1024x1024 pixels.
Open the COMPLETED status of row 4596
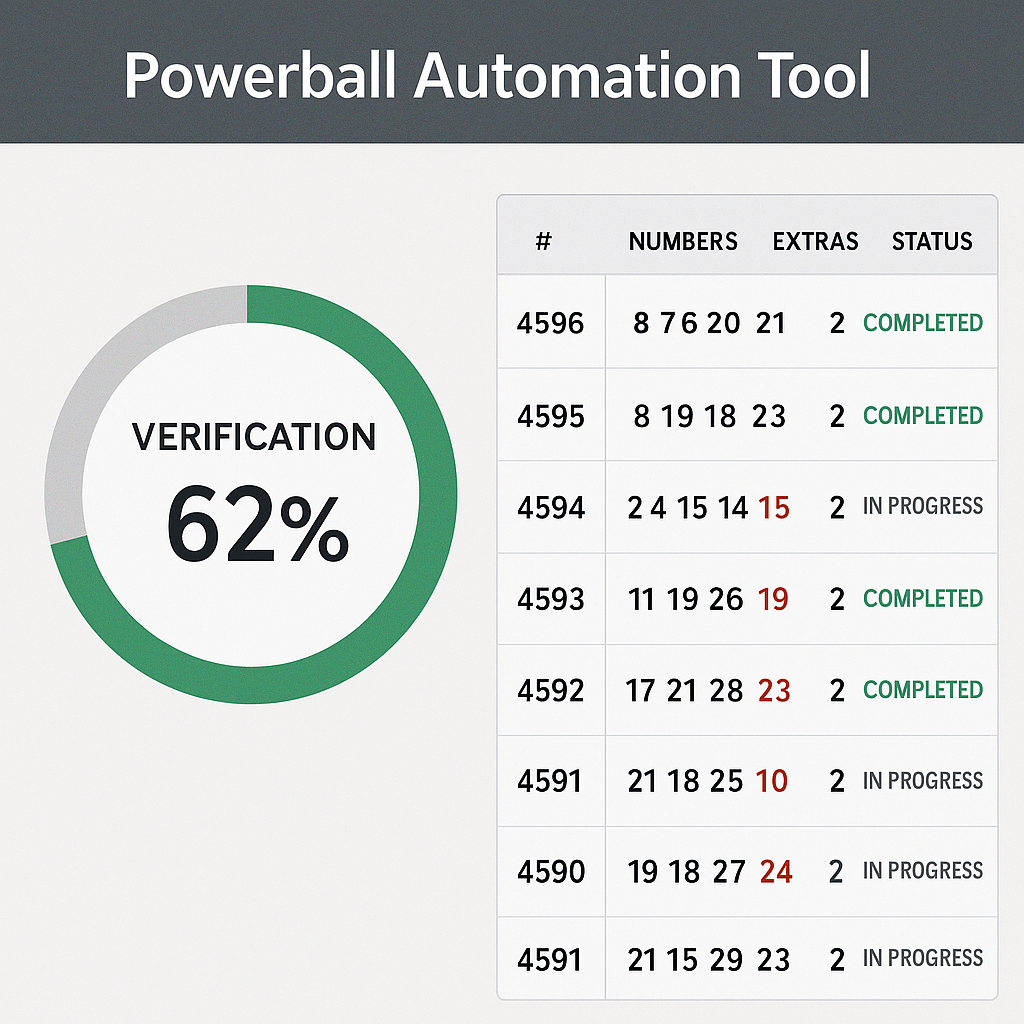(923, 323)
